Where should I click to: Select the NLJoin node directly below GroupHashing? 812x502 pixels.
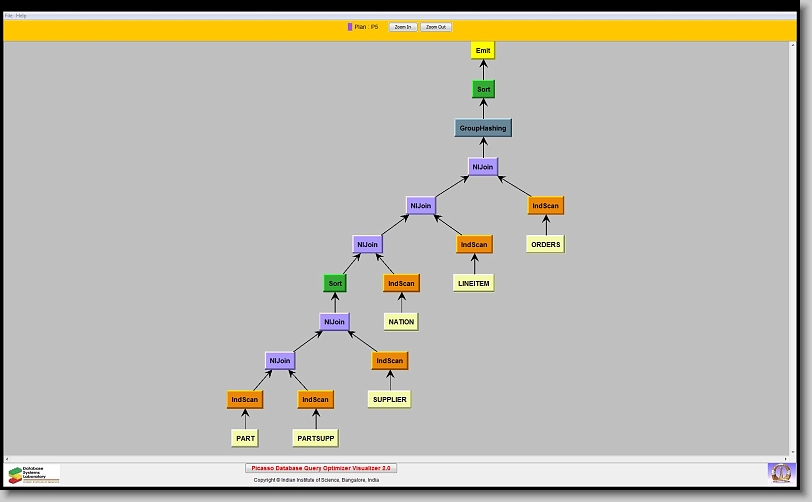coord(483,167)
